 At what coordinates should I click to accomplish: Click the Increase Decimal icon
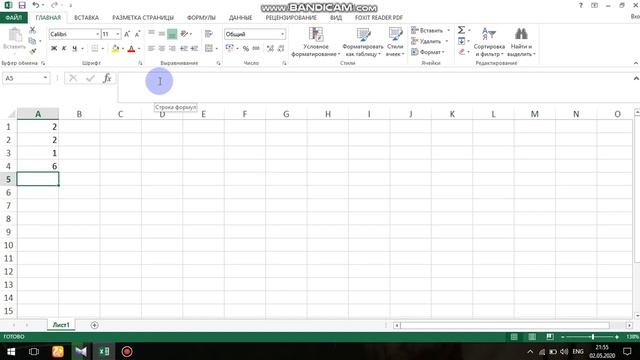(270, 49)
